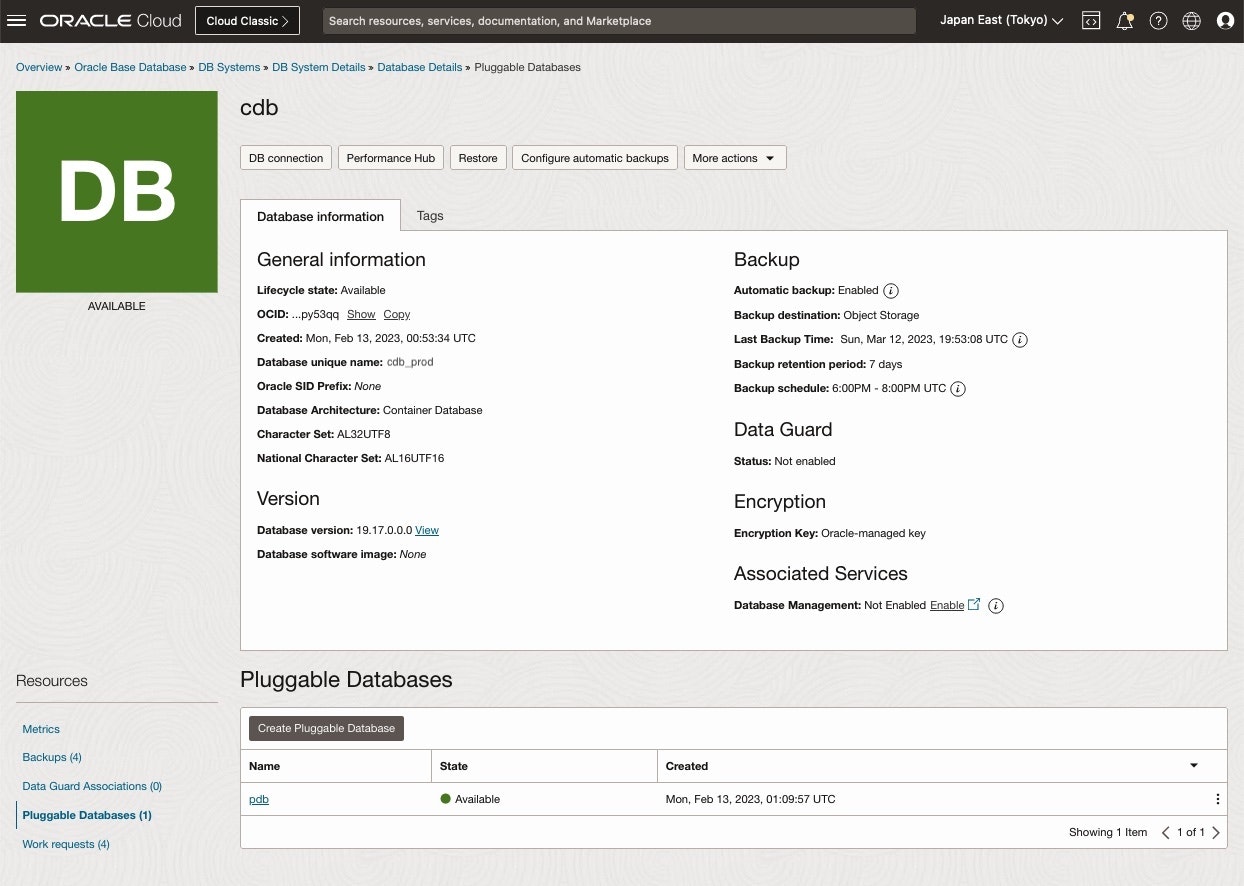Click the pdb created date cell

point(751,799)
